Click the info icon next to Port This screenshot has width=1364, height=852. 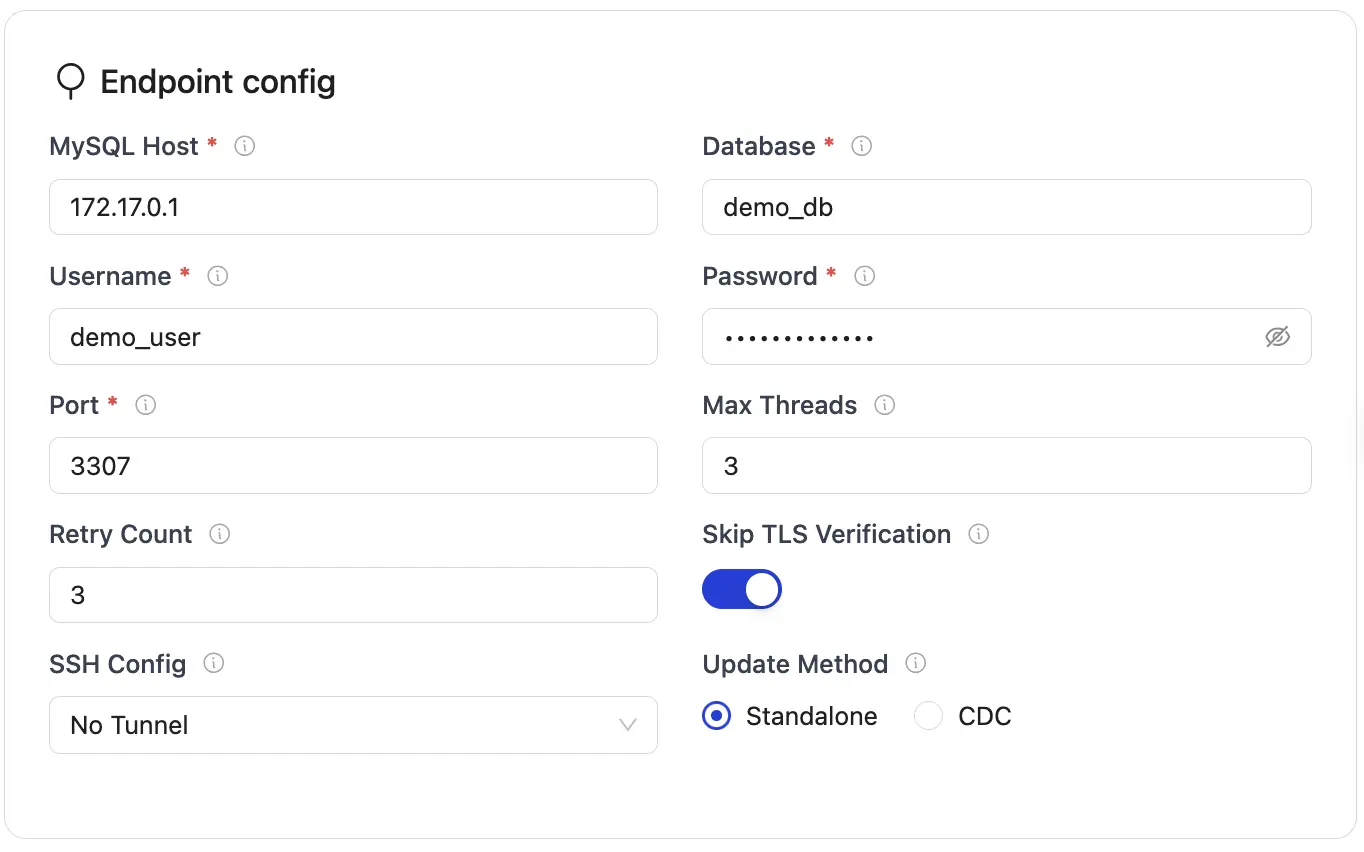coord(145,405)
